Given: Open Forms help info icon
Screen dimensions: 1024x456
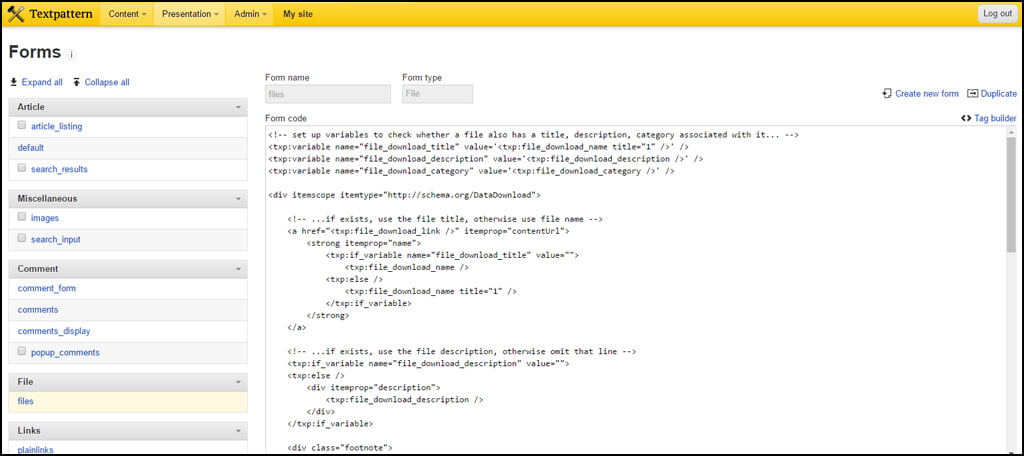Looking at the screenshot, I should tap(72, 55).
